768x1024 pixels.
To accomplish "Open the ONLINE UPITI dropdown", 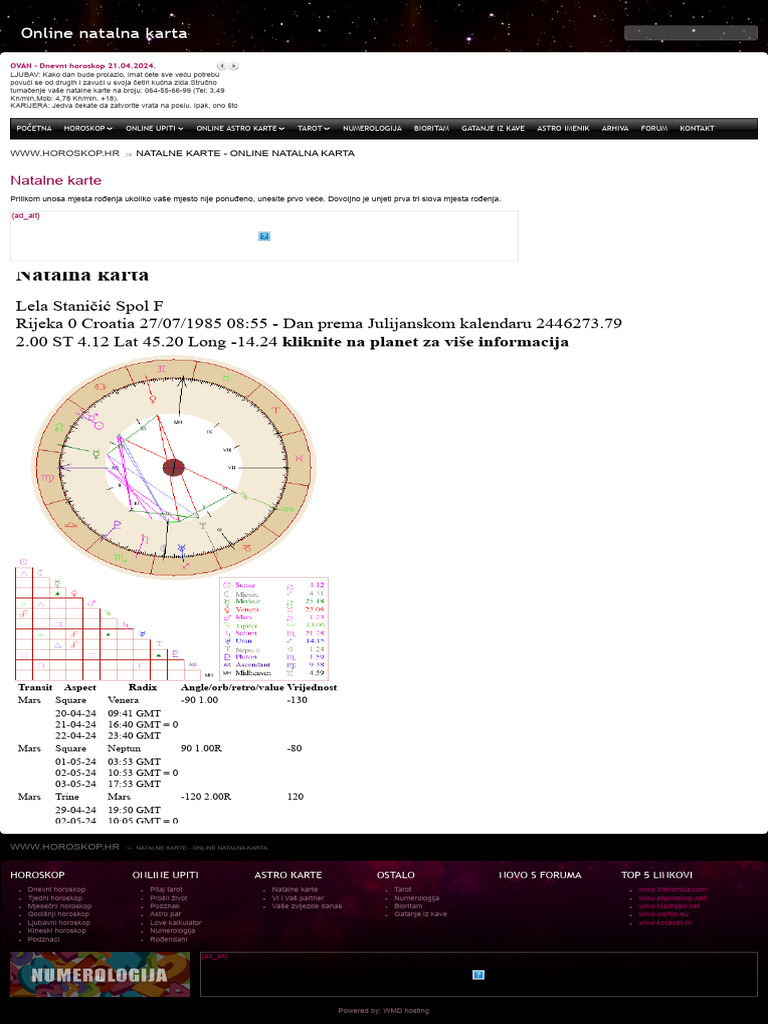I will coord(154,129).
